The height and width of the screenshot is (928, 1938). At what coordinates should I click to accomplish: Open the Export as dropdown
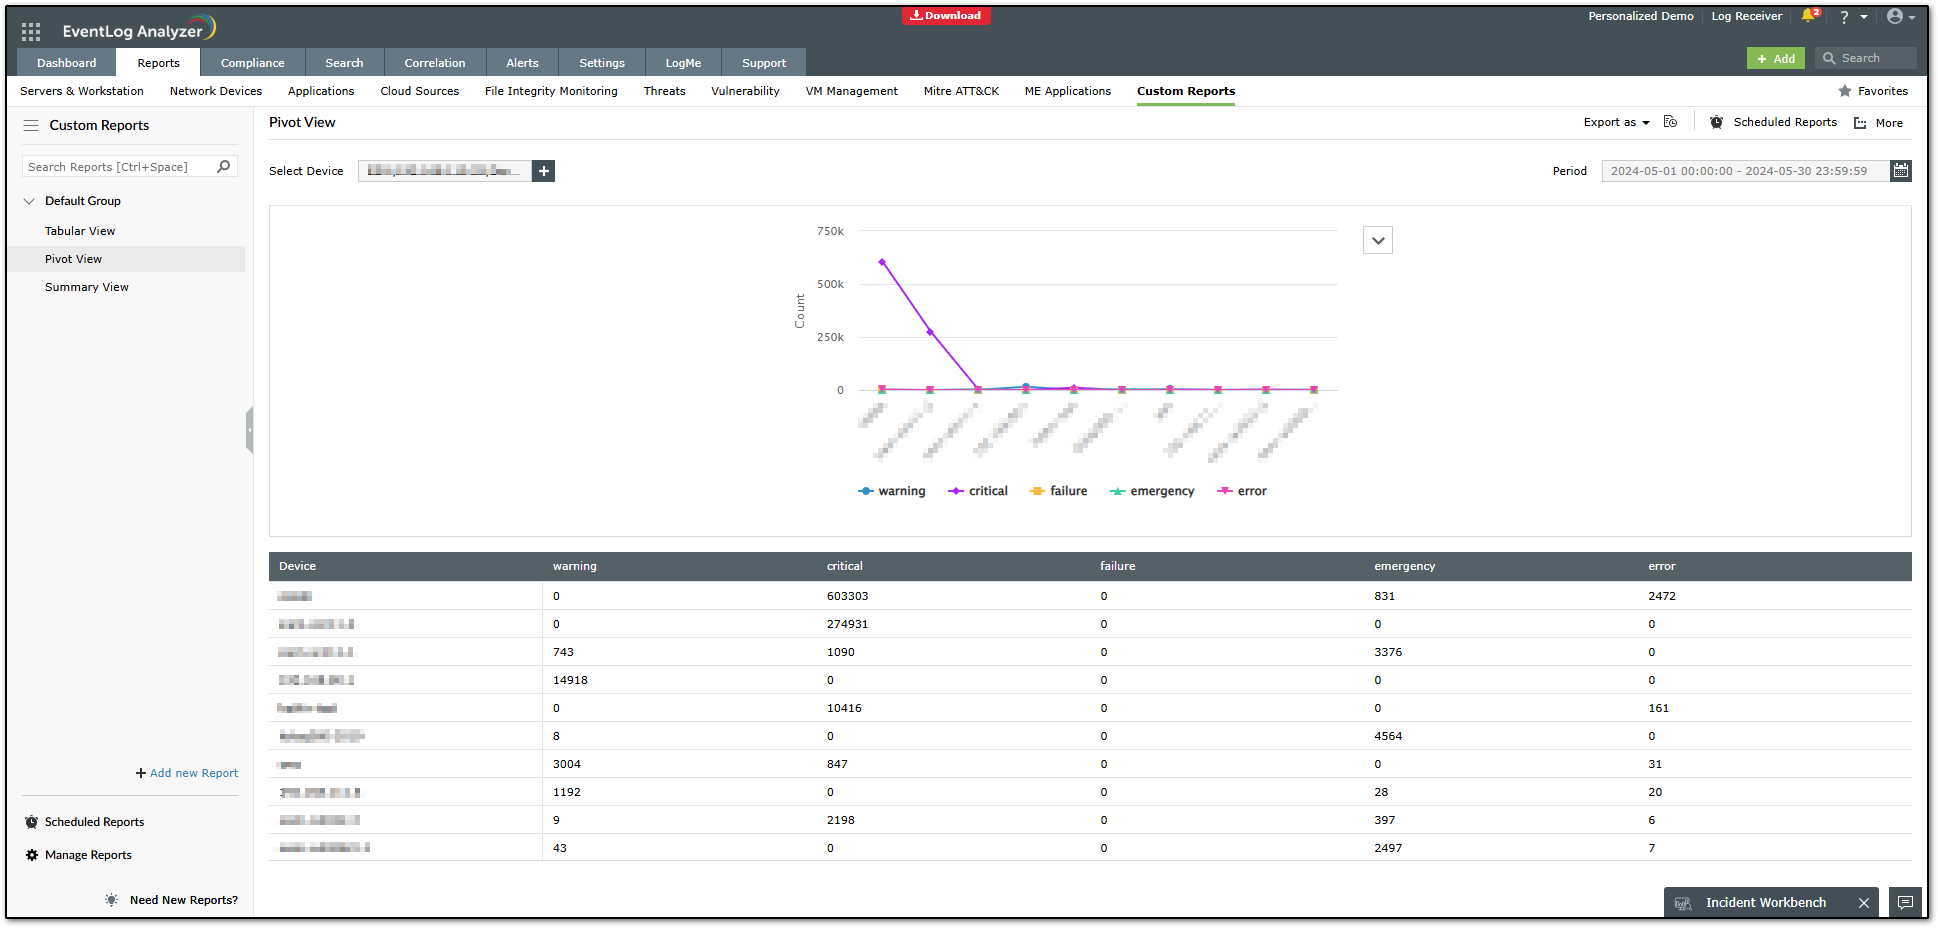[x=1616, y=122]
